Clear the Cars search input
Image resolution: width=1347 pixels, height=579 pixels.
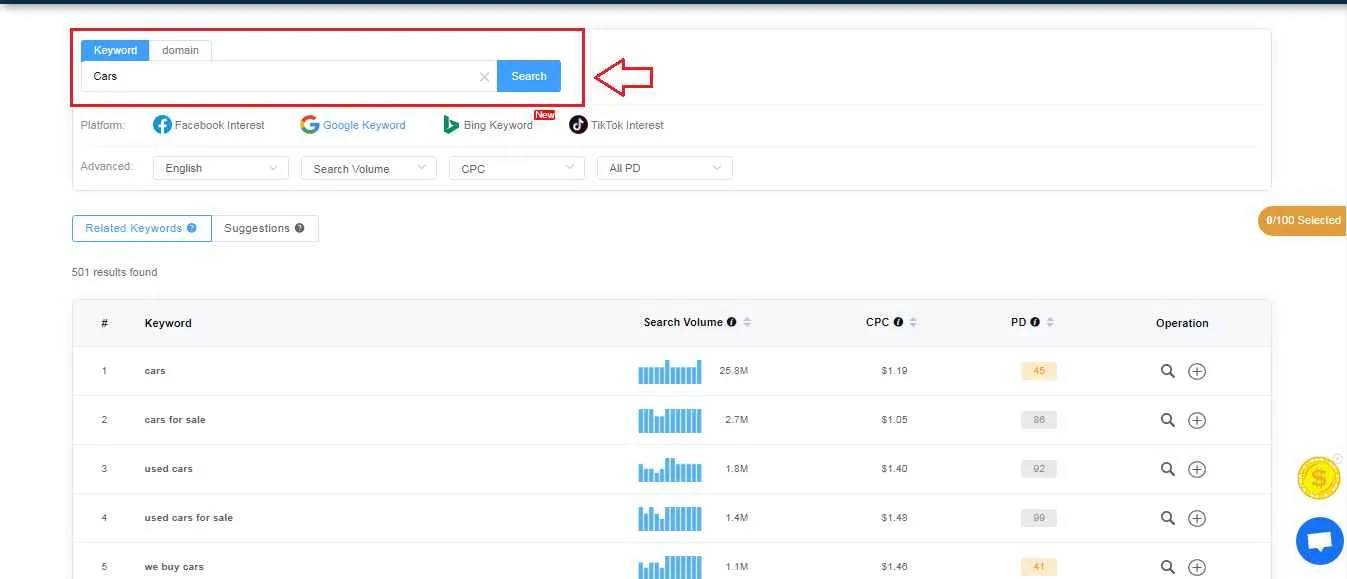tap(484, 76)
